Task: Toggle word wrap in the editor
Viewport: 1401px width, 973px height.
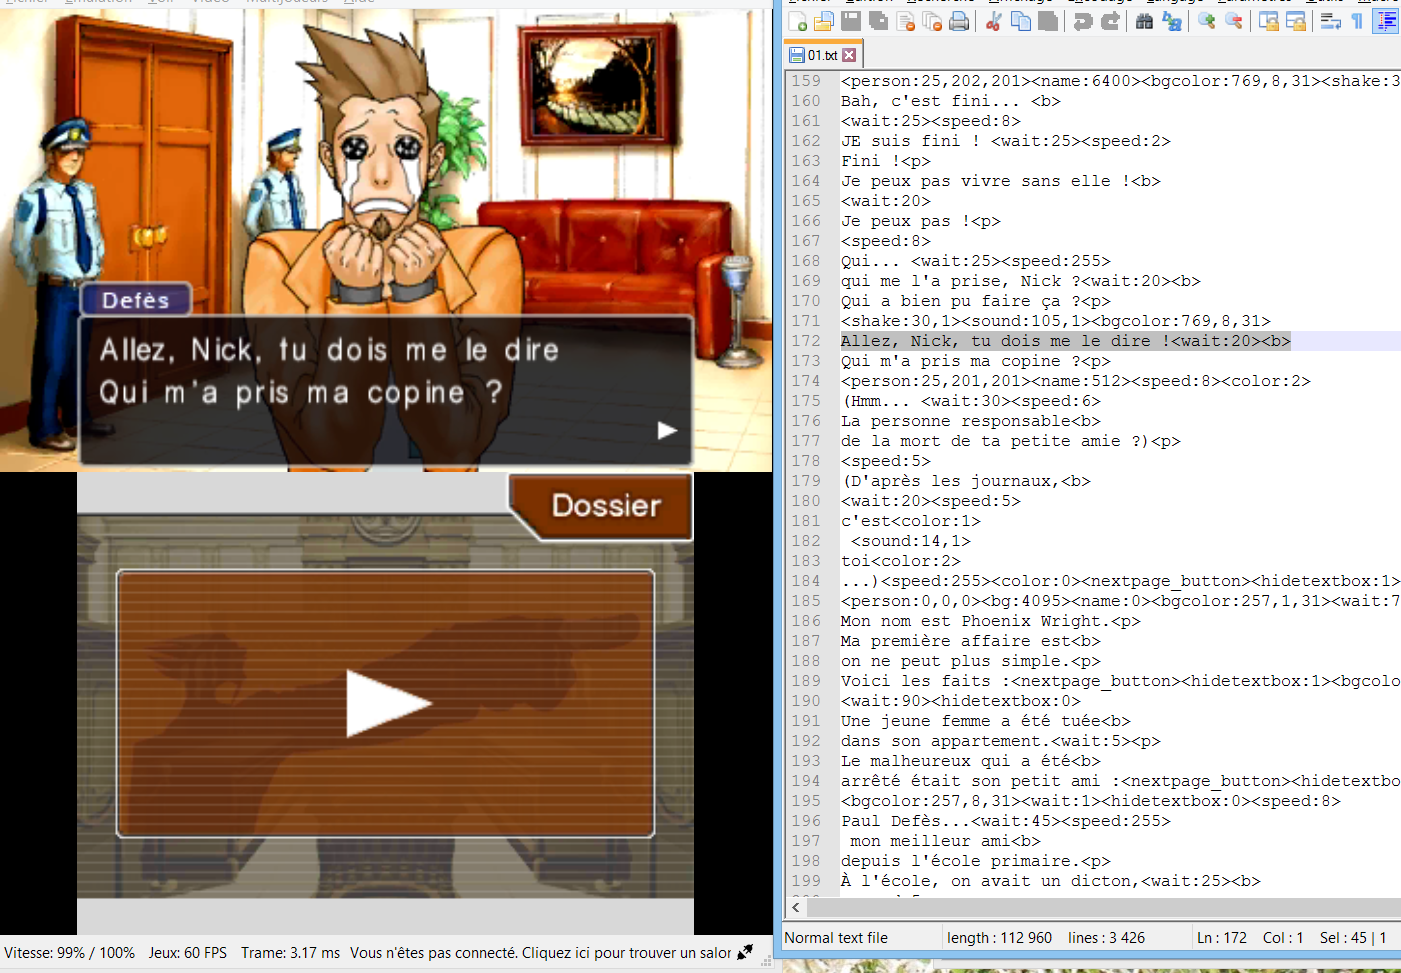Action: [1331, 21]
